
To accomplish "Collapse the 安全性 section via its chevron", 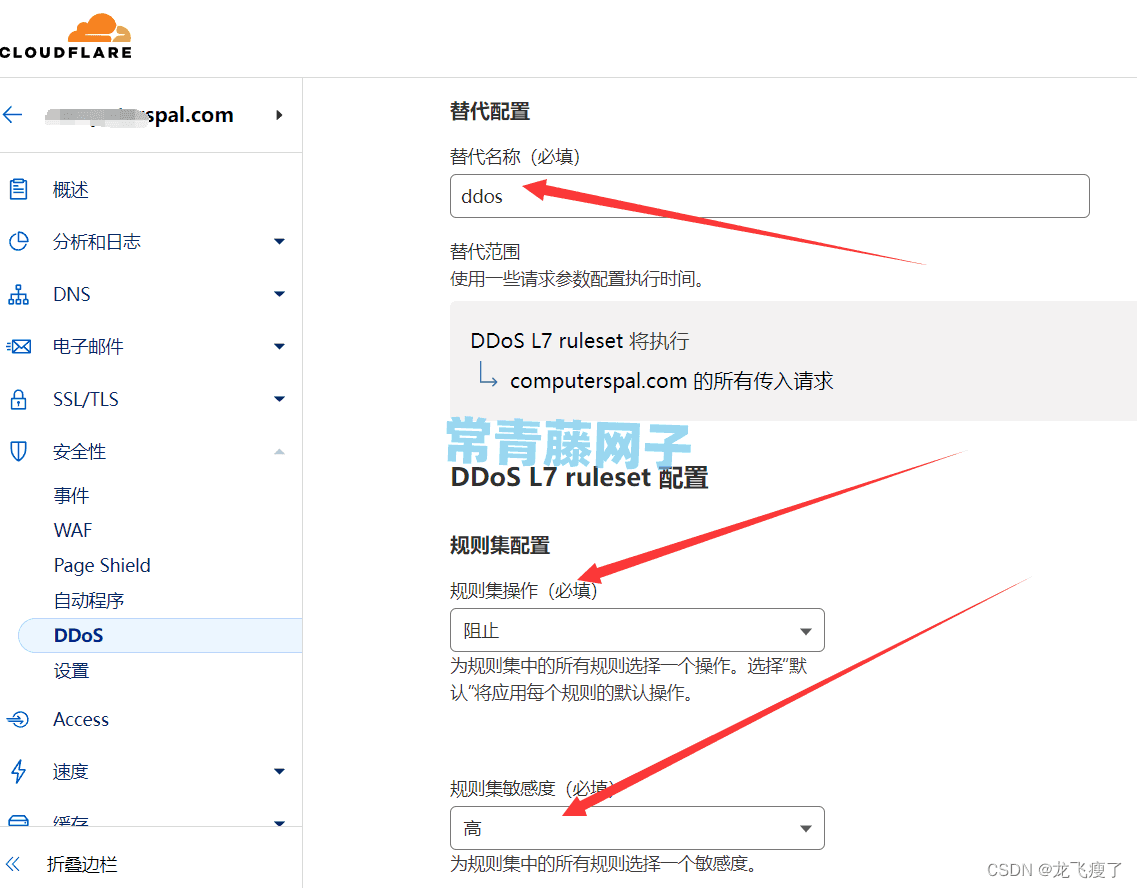I will pos(279,451).
